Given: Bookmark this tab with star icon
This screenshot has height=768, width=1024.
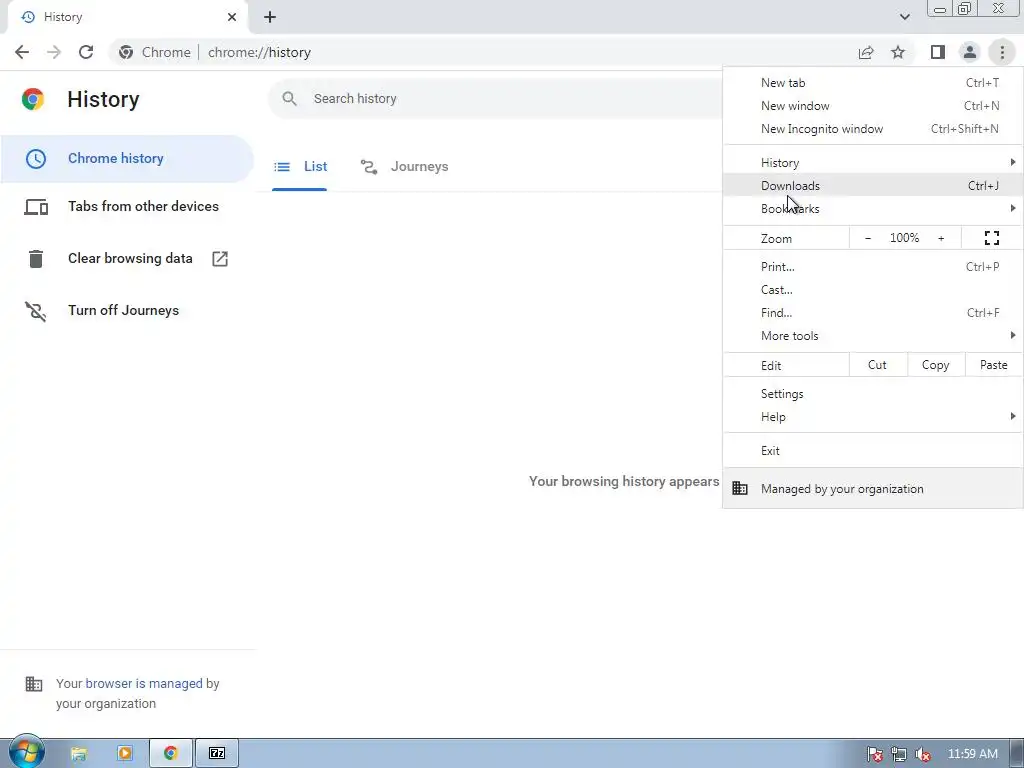Looking at the screenshot, I should tap(898, 52).
